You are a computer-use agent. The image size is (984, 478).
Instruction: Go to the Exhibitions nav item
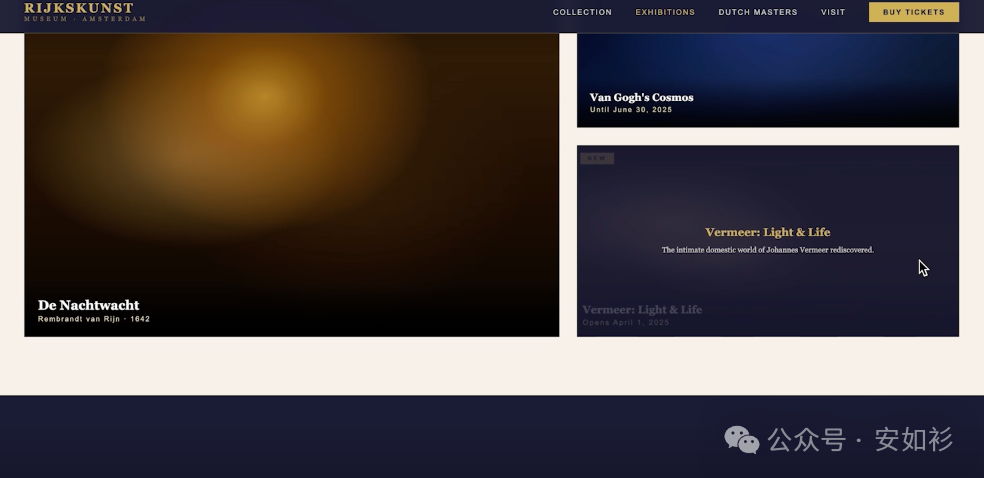point(665,12)
